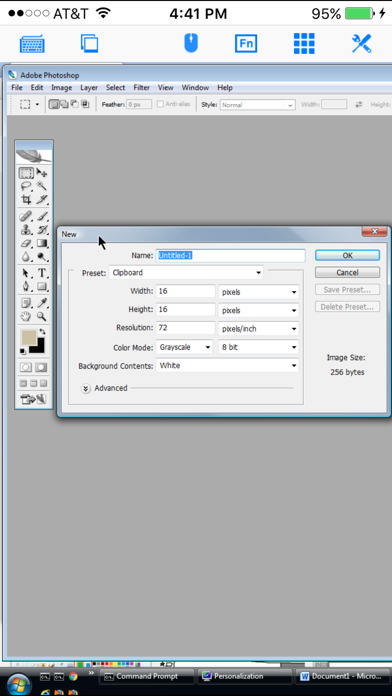This screenshot has height=696, width=392.
Task: Select the History Brush tool
Action: pyautogui.click(x=42, y=230)
